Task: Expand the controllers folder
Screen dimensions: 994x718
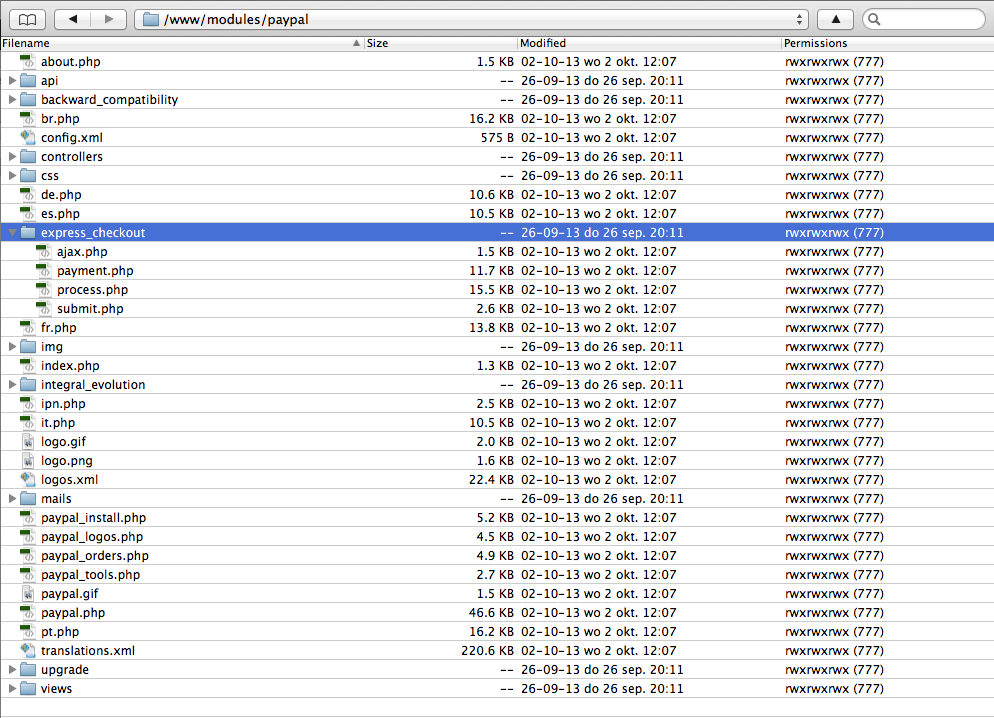Action: 12,157
